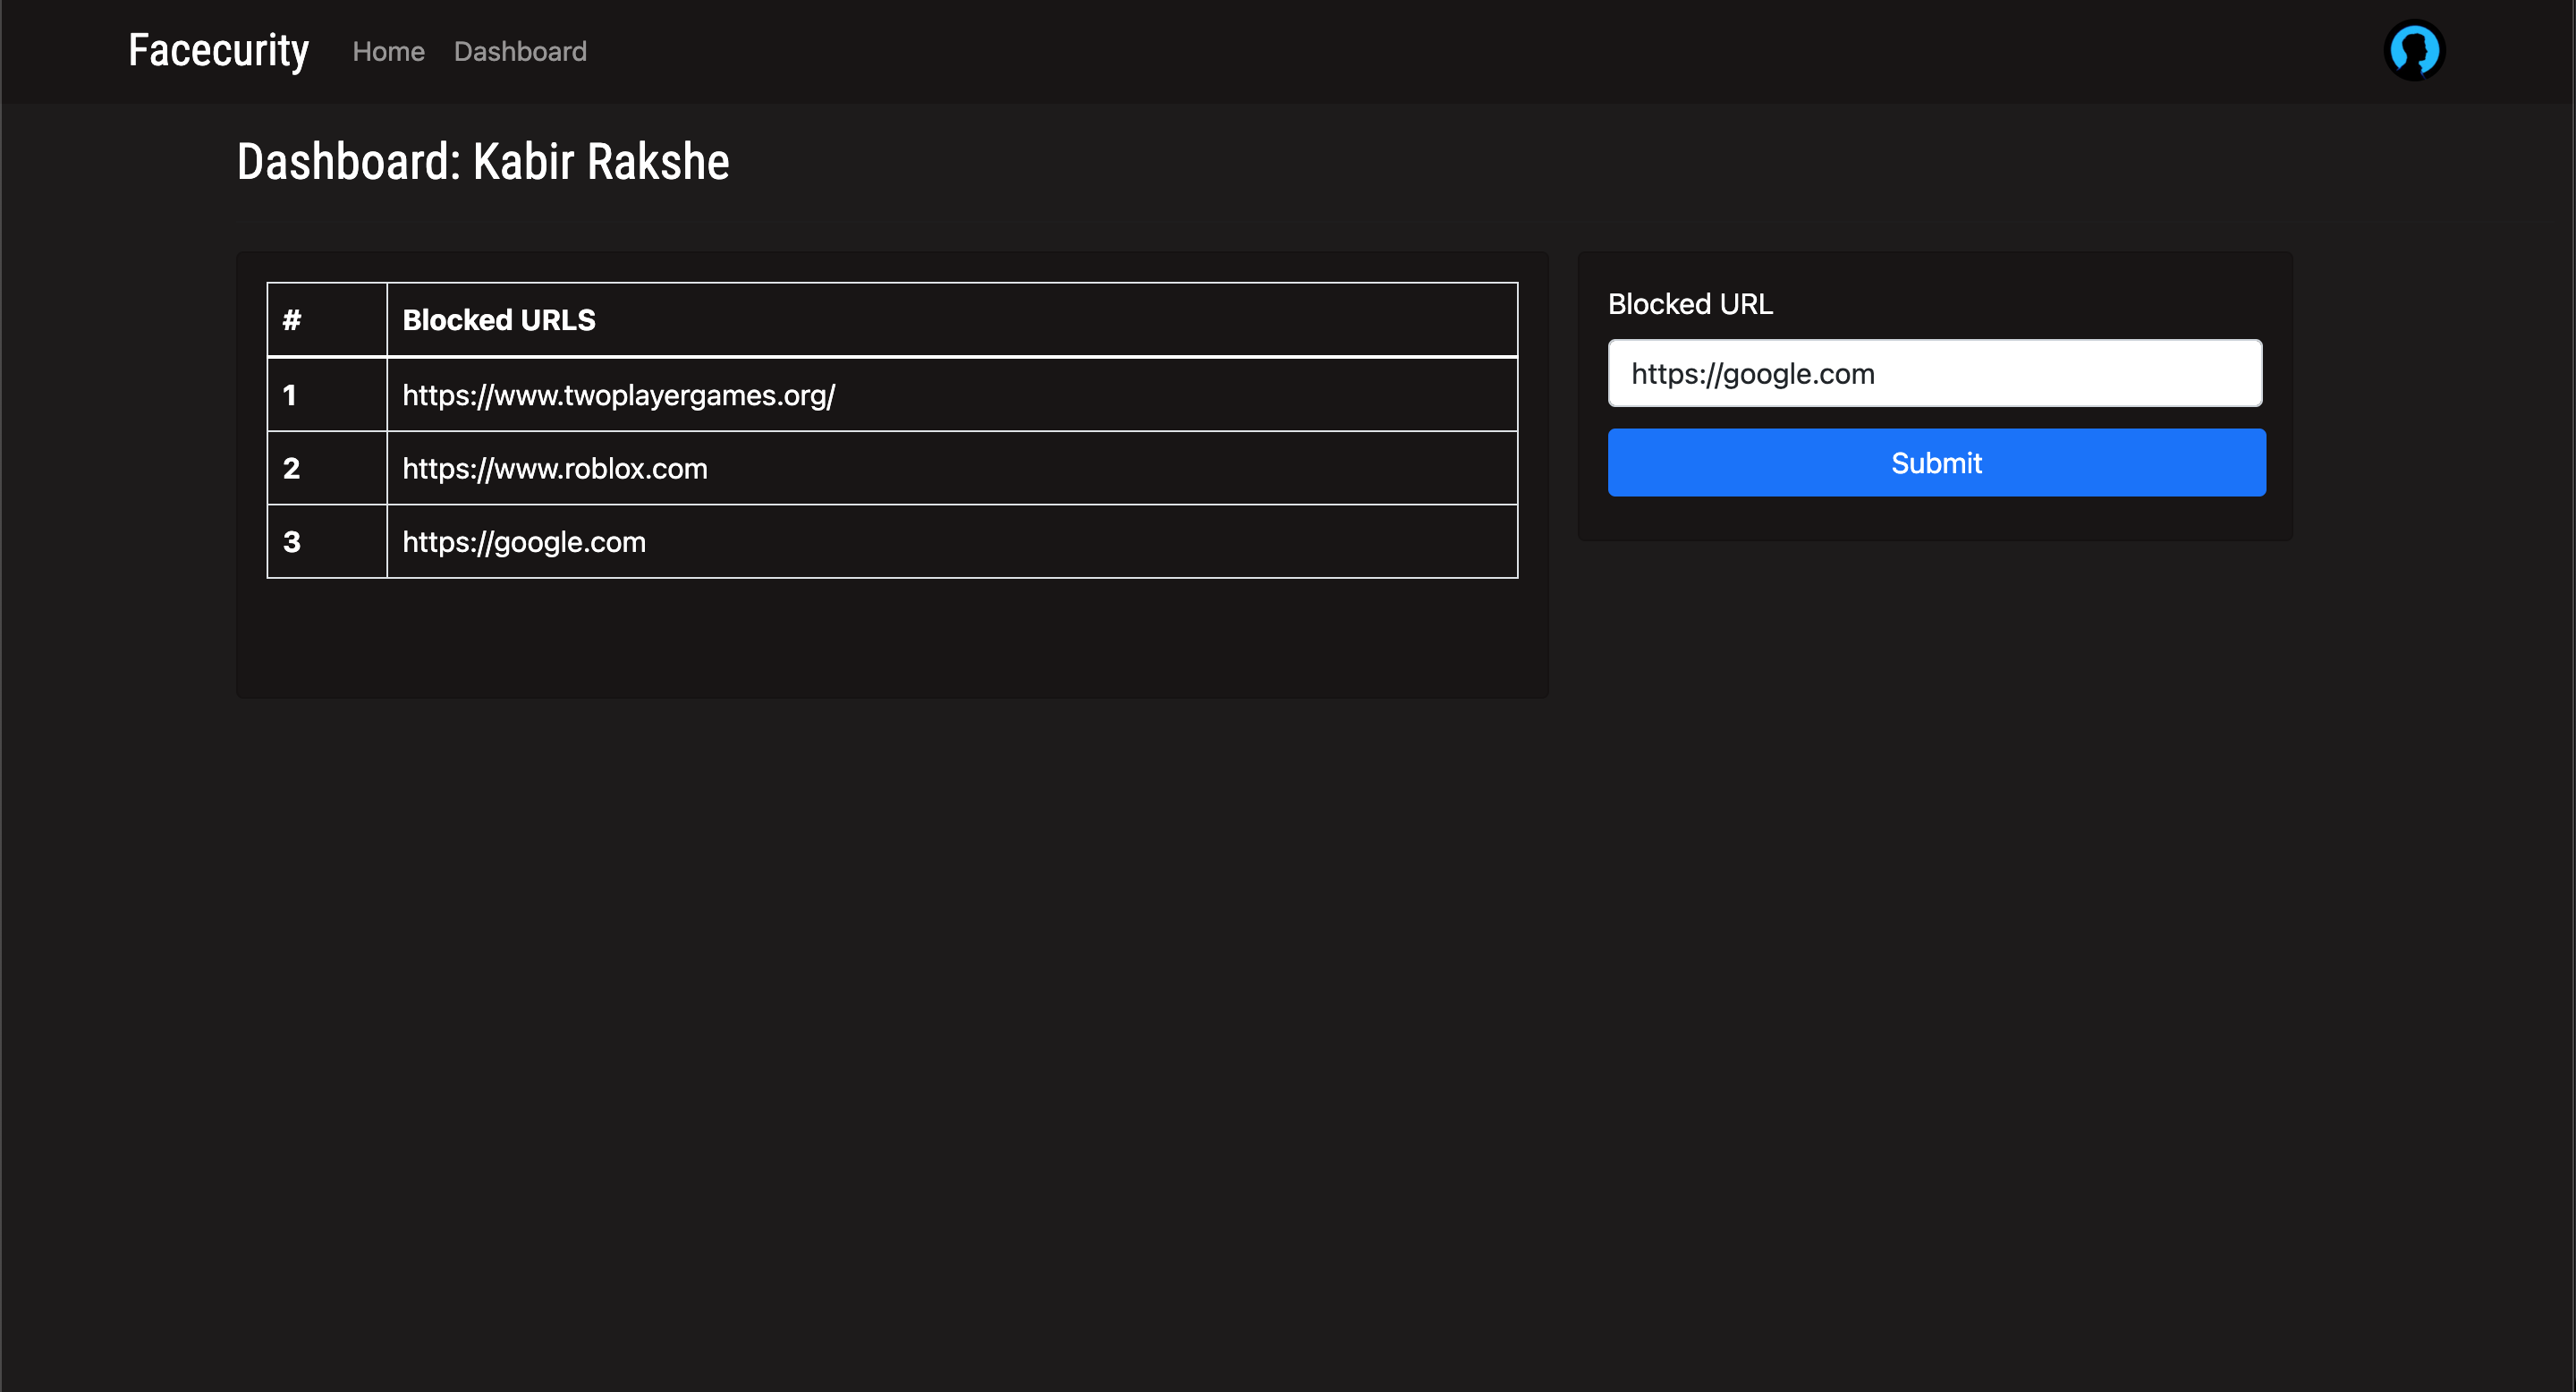
Task: Click the Blocked URL field label
Action: 1690,304
